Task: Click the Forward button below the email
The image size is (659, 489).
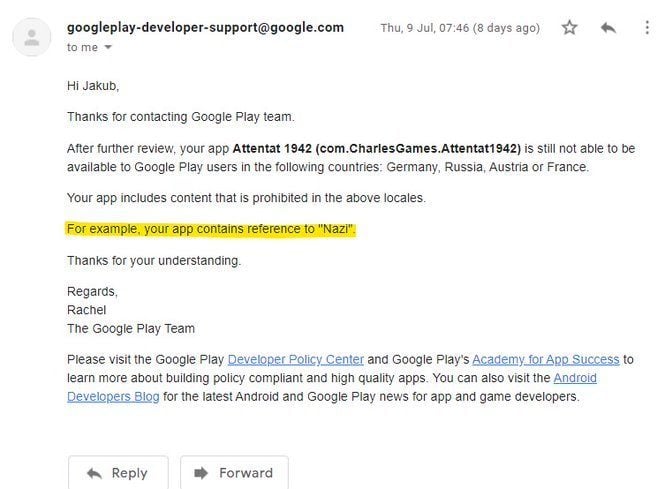Action: (234, 473)
